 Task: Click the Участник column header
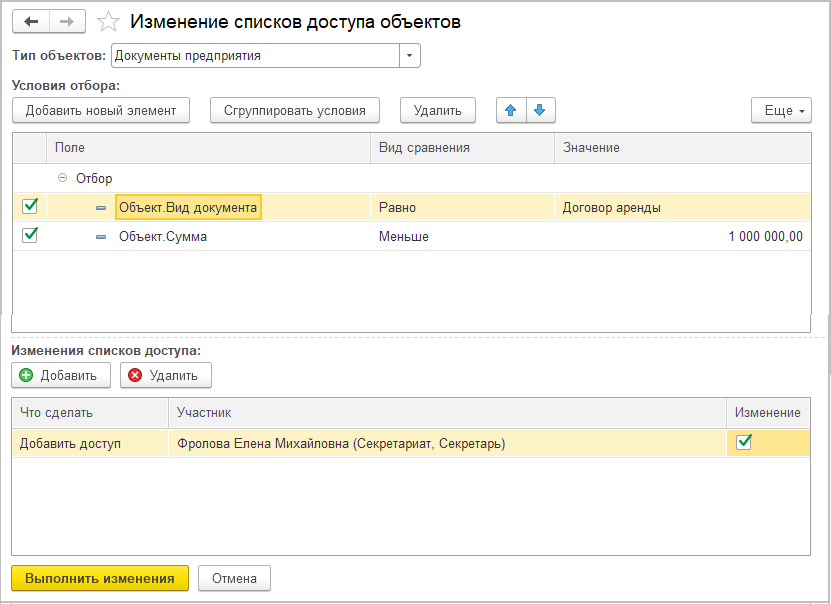(204, 412)
